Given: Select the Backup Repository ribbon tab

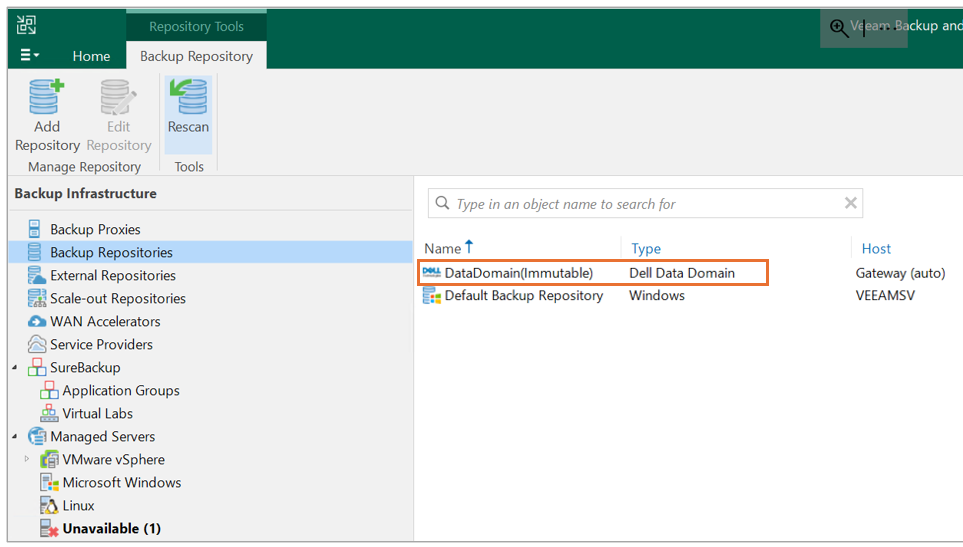Looking at the screenshot, I should (196, 56).
